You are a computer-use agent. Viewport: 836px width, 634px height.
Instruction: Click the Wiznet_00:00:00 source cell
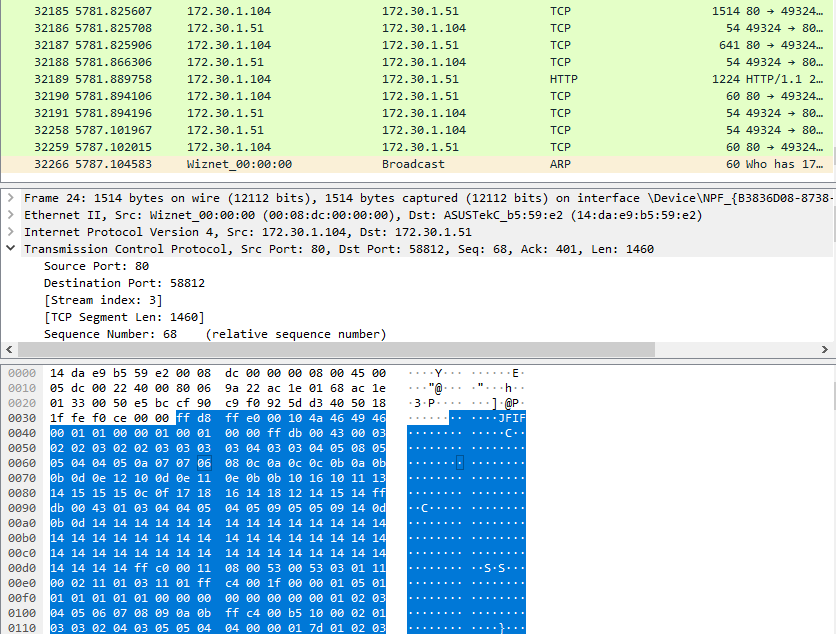[x=239, y=164]
